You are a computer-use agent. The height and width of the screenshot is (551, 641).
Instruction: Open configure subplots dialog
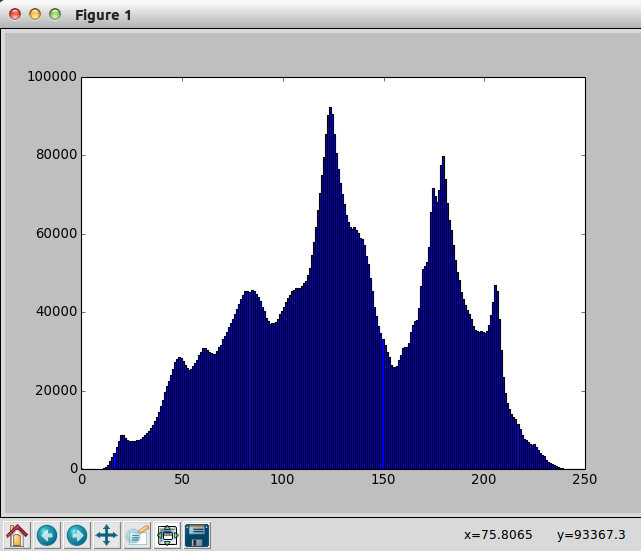tap(167, 535)
